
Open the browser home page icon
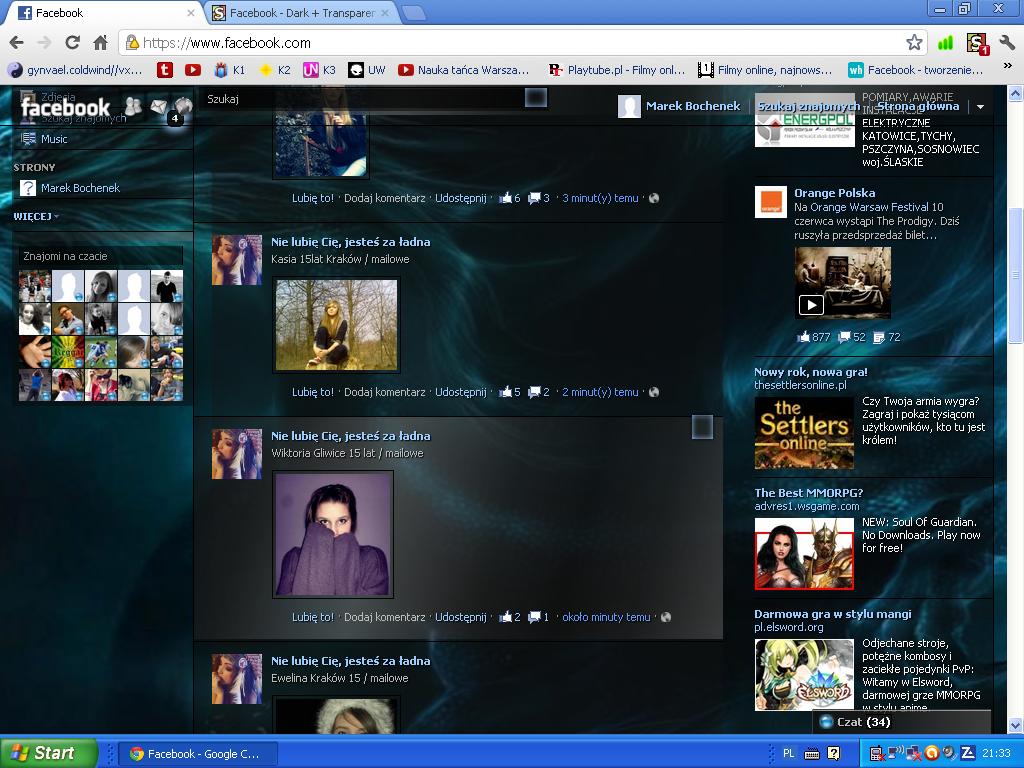[x=100, y=43]
